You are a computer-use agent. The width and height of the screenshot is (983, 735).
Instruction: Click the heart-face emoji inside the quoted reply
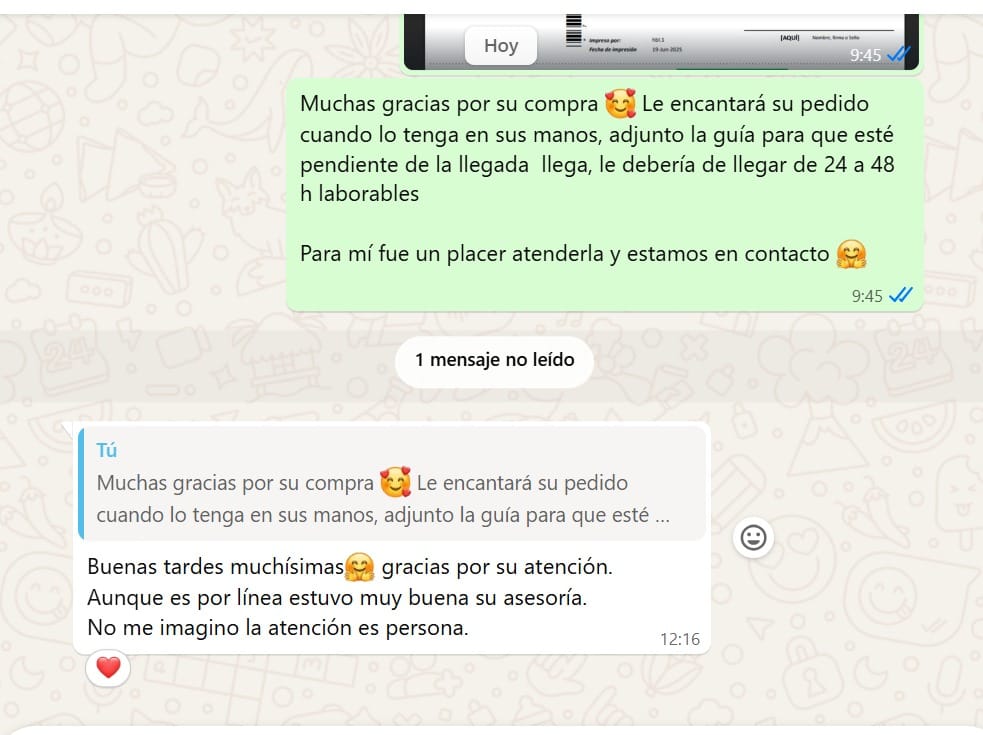click(396, 482)
